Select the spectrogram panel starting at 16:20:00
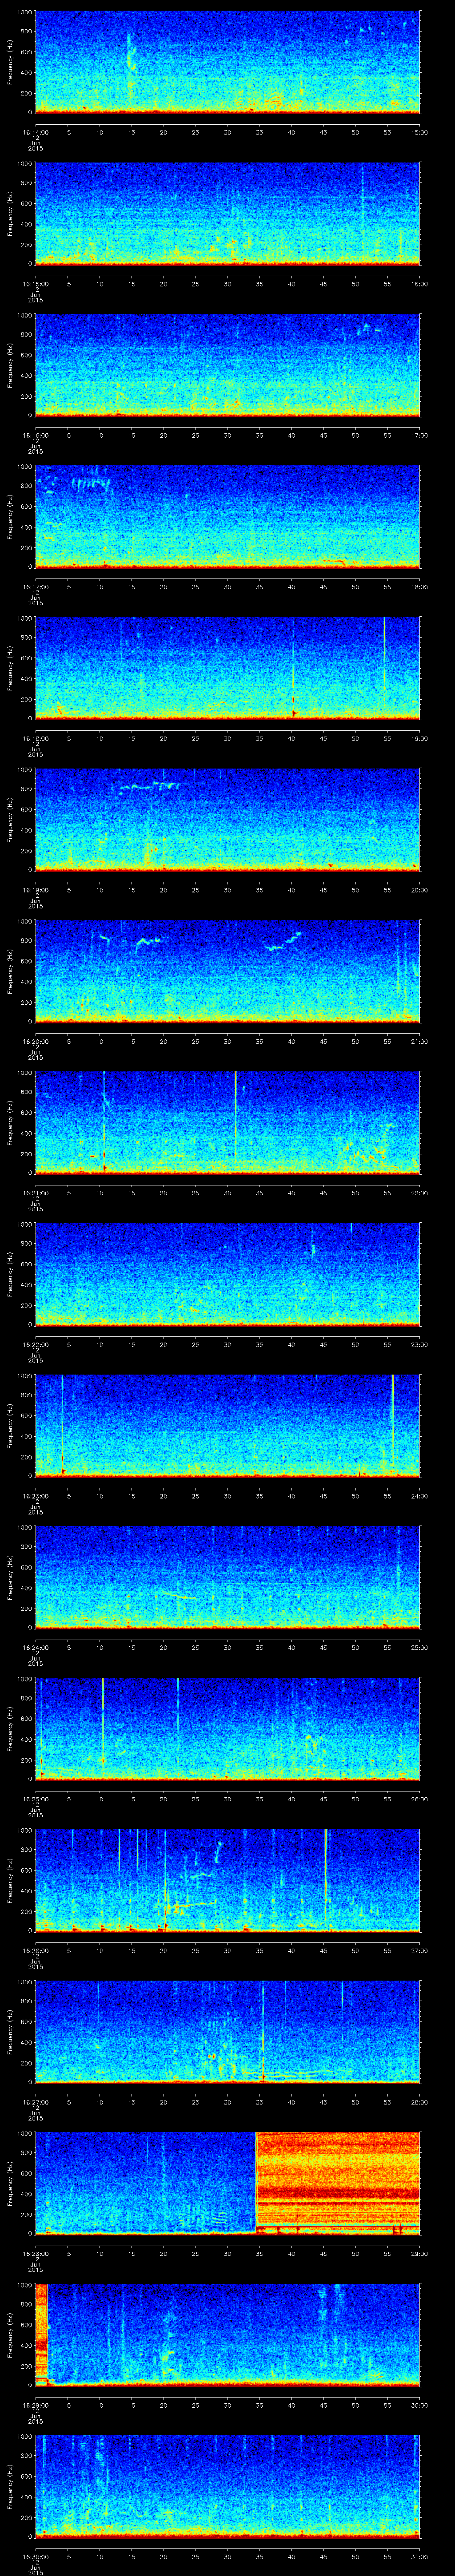 pyautogui.click(x=228, y=971)
